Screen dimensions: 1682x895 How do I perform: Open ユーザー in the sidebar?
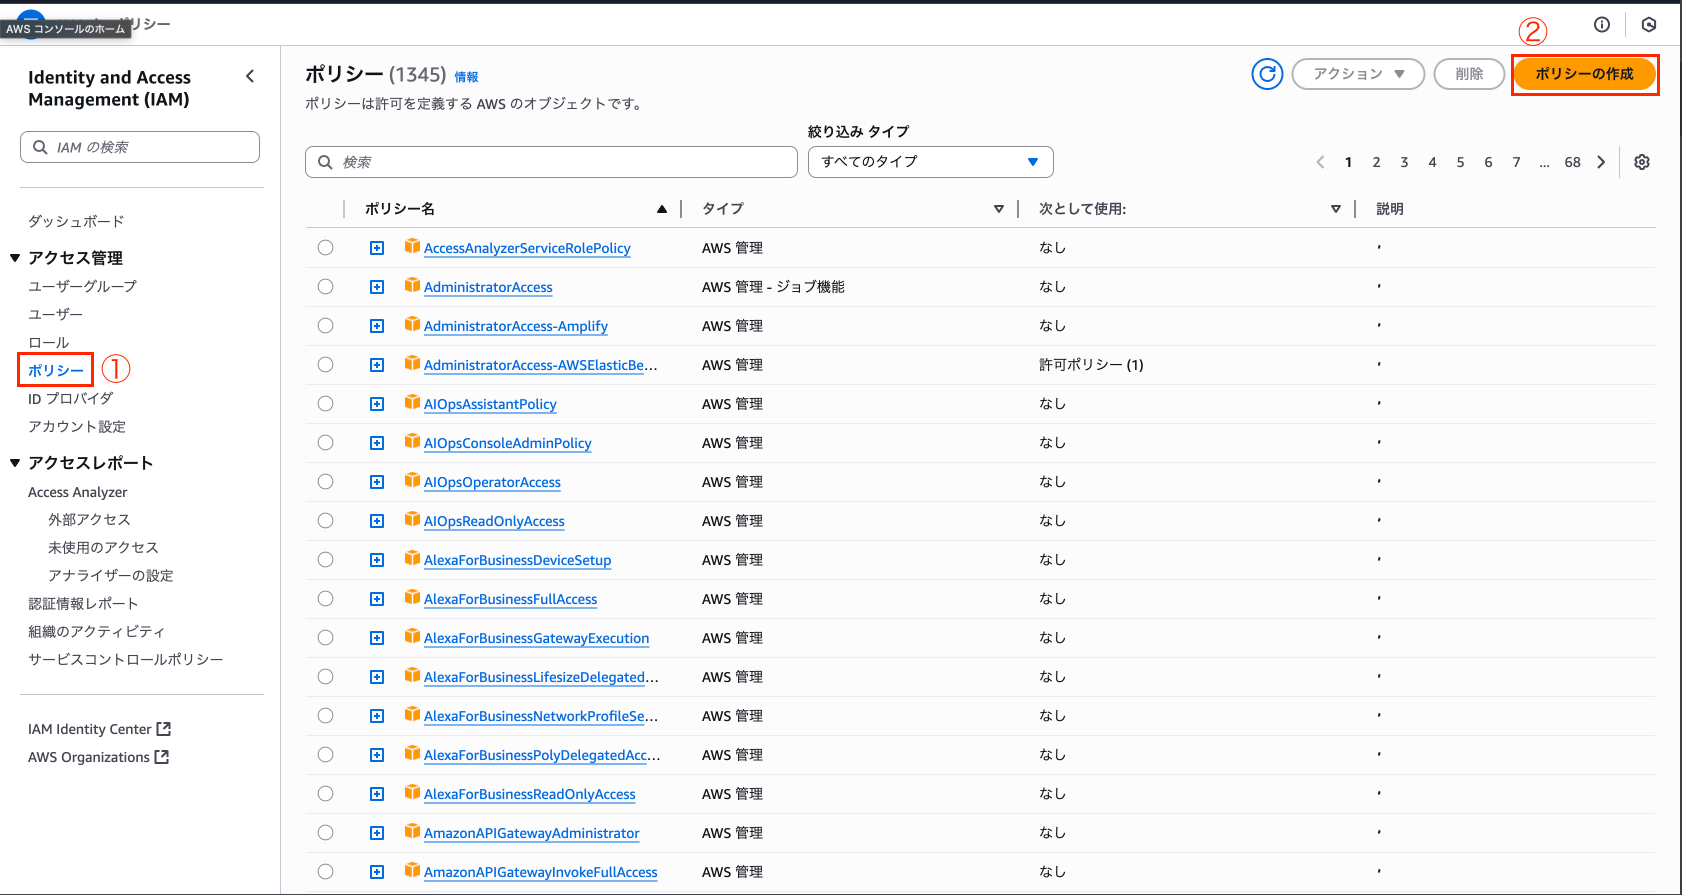pos(55,314)
